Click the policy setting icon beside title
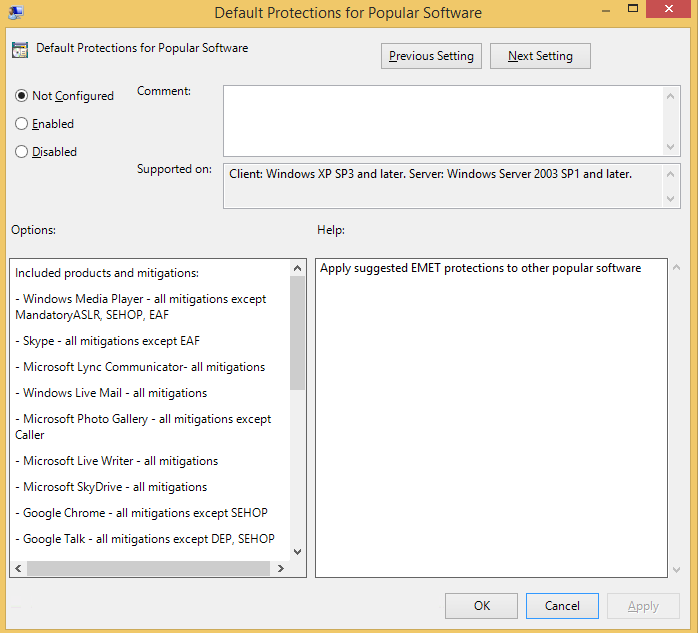This screenshot has width=698, height=633. click(20, 50)
